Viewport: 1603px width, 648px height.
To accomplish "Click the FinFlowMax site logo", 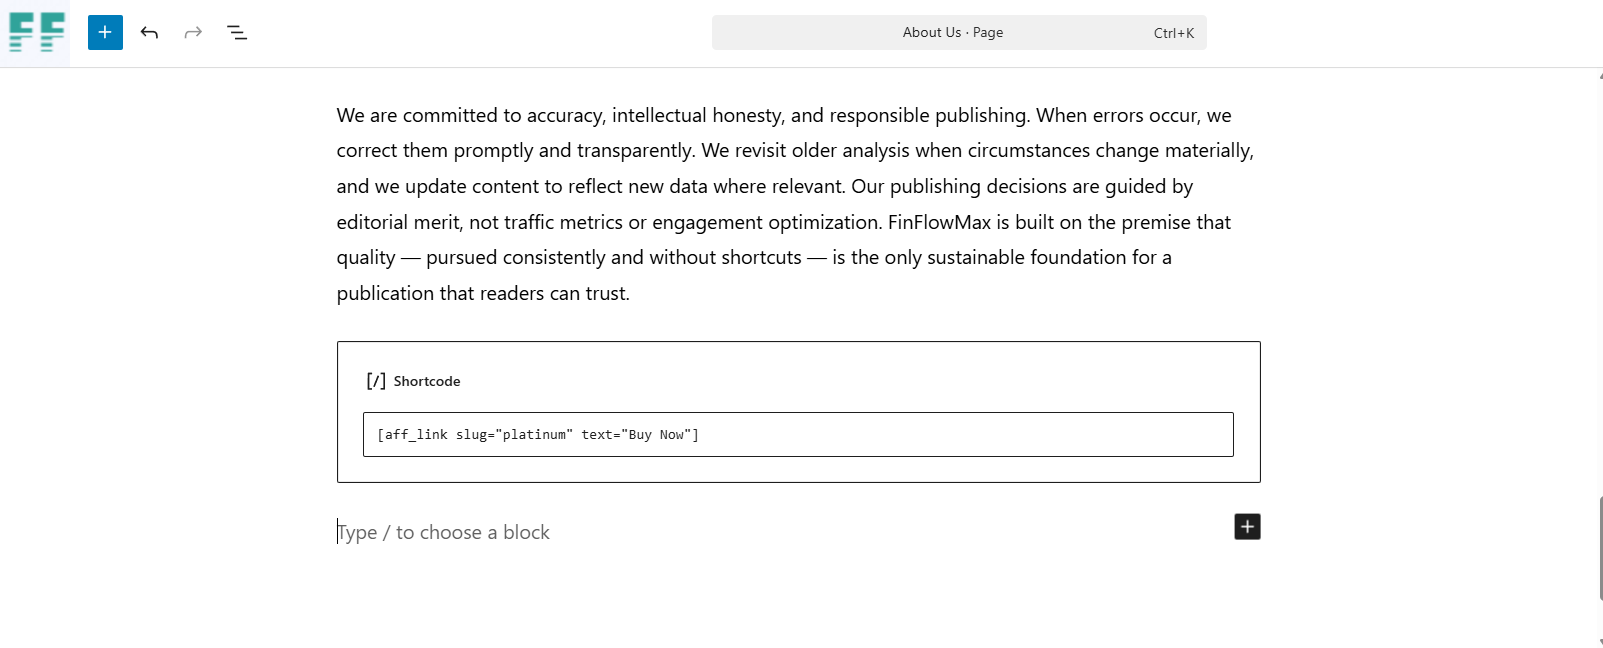I will tap(35, 32).
